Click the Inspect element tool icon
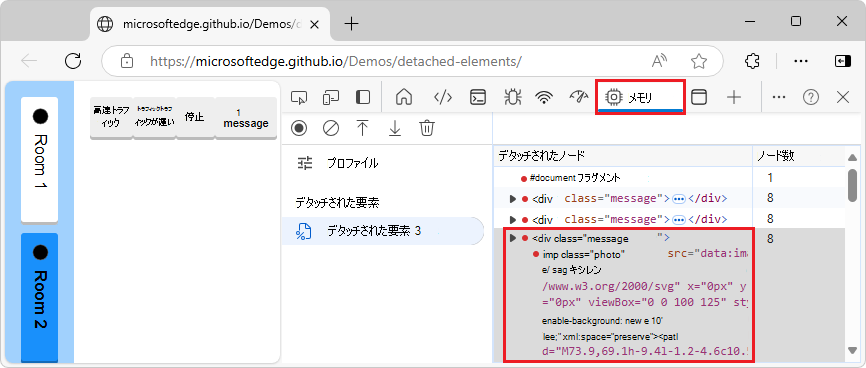Image resolution: width=866 pixels, height=368 pixels. tap(299, 98)
